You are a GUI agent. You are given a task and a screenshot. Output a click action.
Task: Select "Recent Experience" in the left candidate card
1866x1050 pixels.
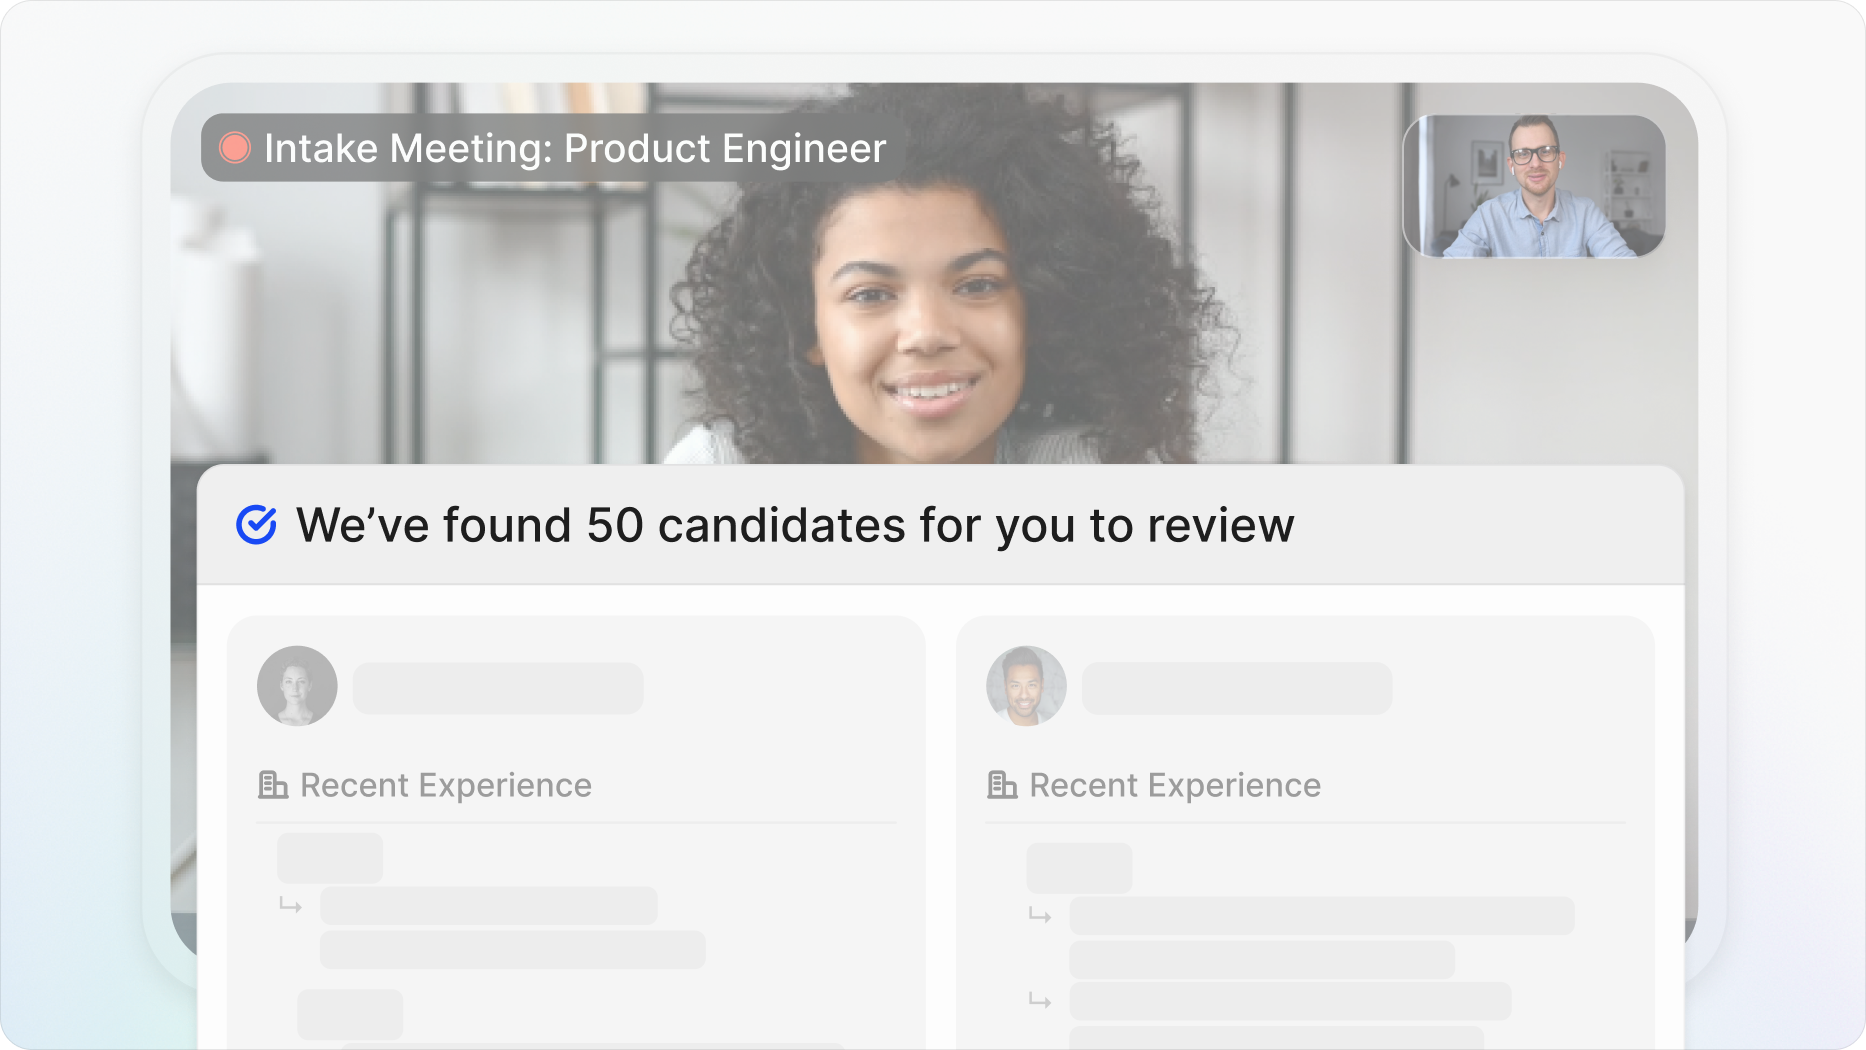[446, 785]
